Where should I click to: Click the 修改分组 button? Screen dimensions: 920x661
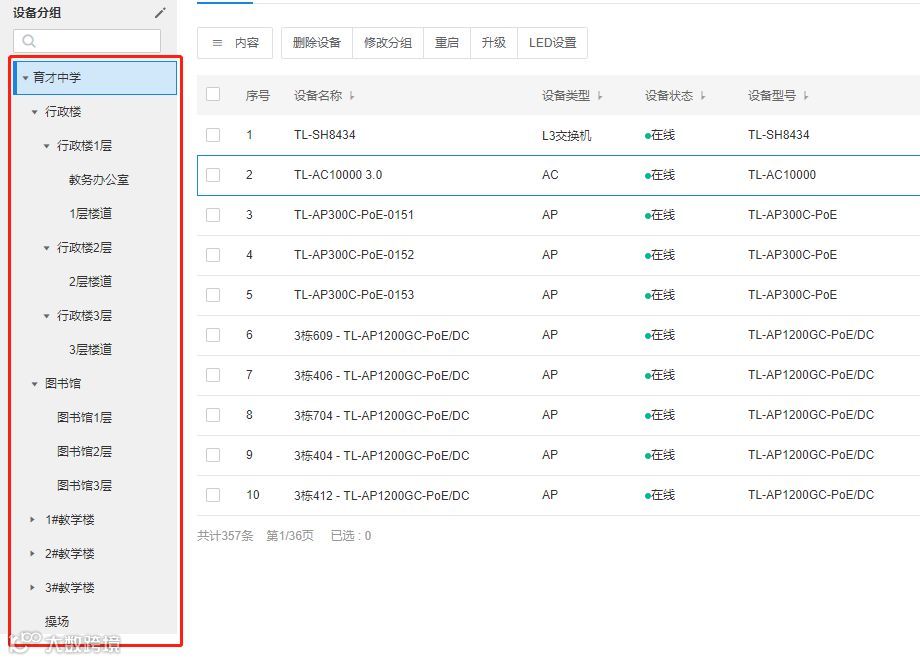pyautogui.click(x=388, y=43)
